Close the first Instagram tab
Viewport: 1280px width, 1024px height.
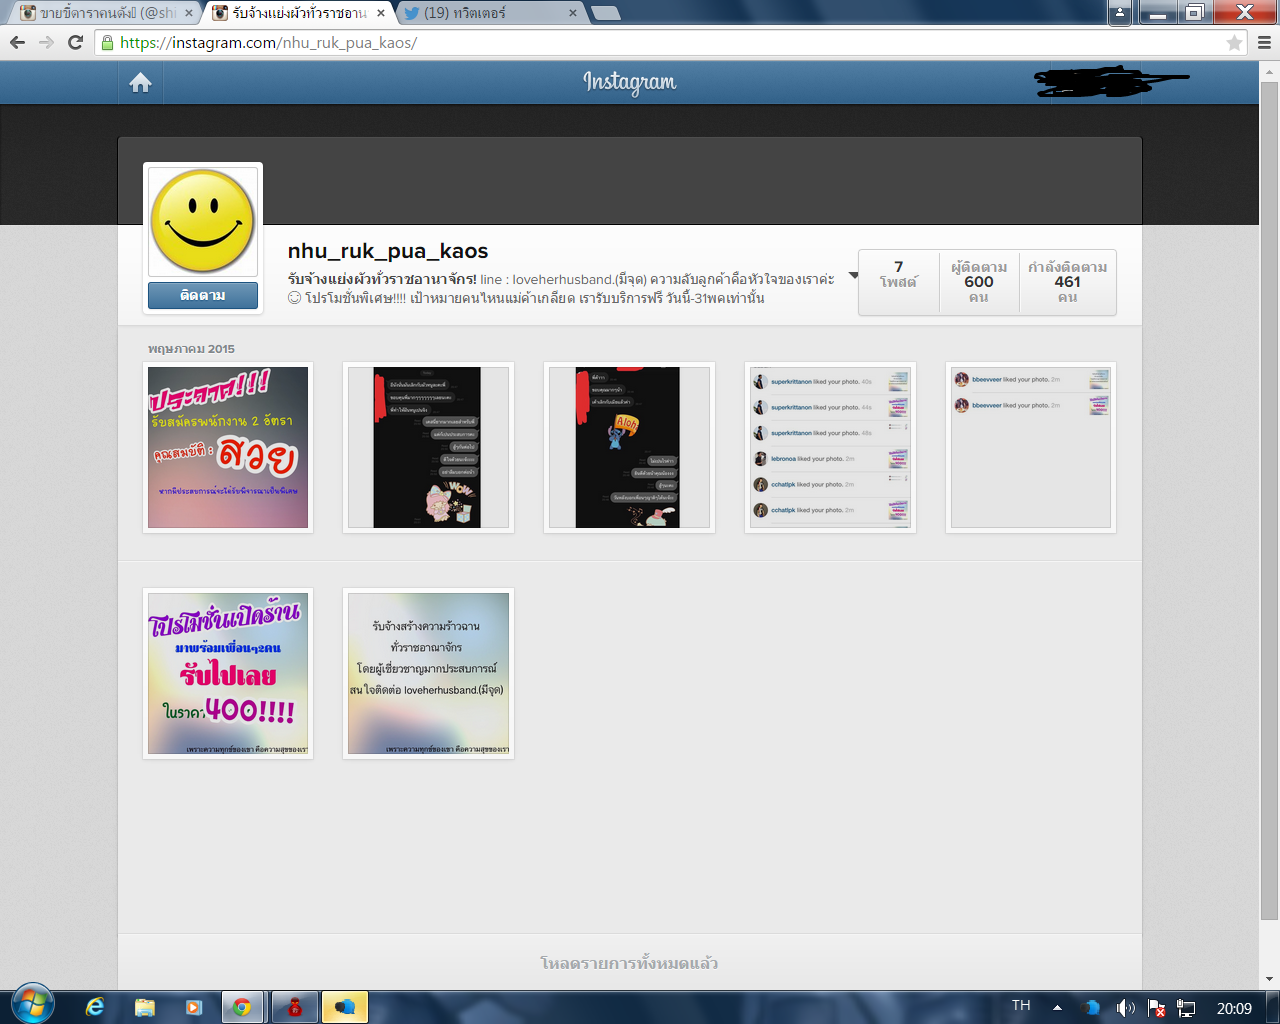[190, 13]
